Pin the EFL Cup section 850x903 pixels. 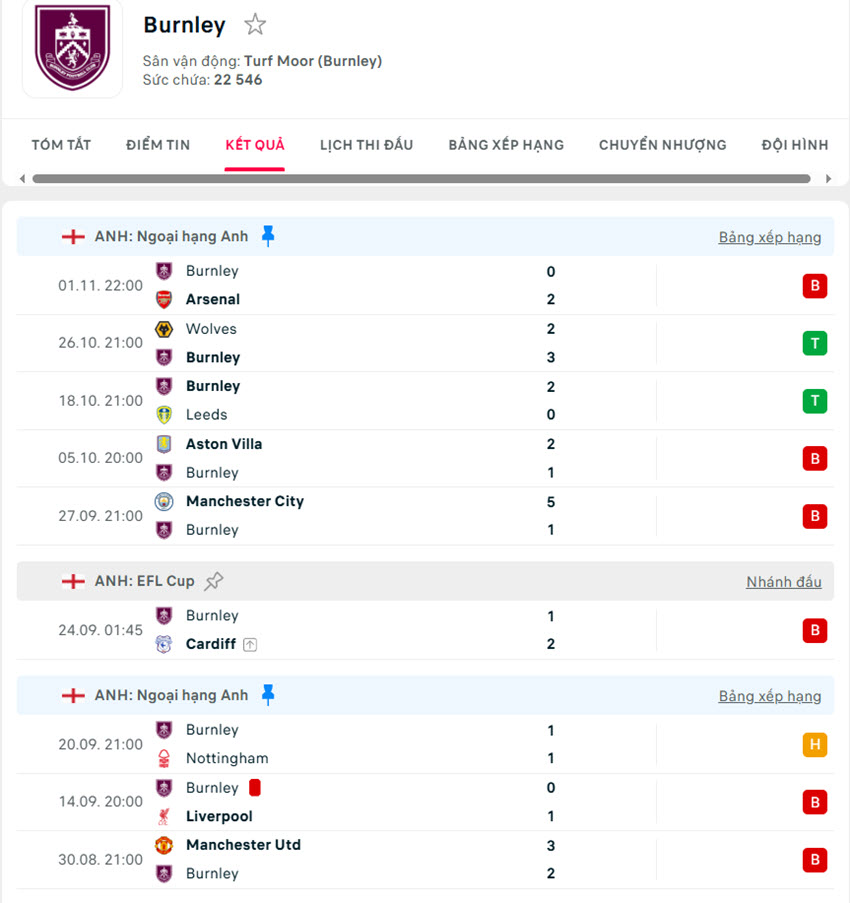(215, 580)
